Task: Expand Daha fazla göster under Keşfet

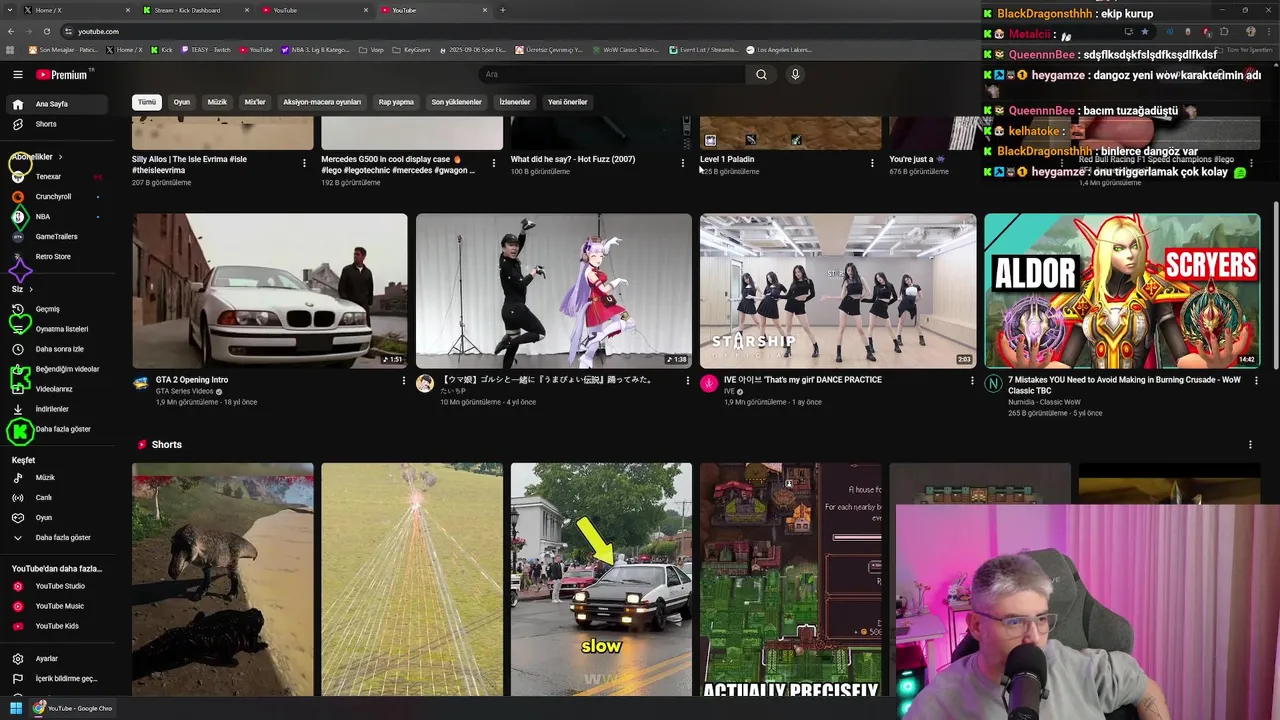Action: click(56, 538)
